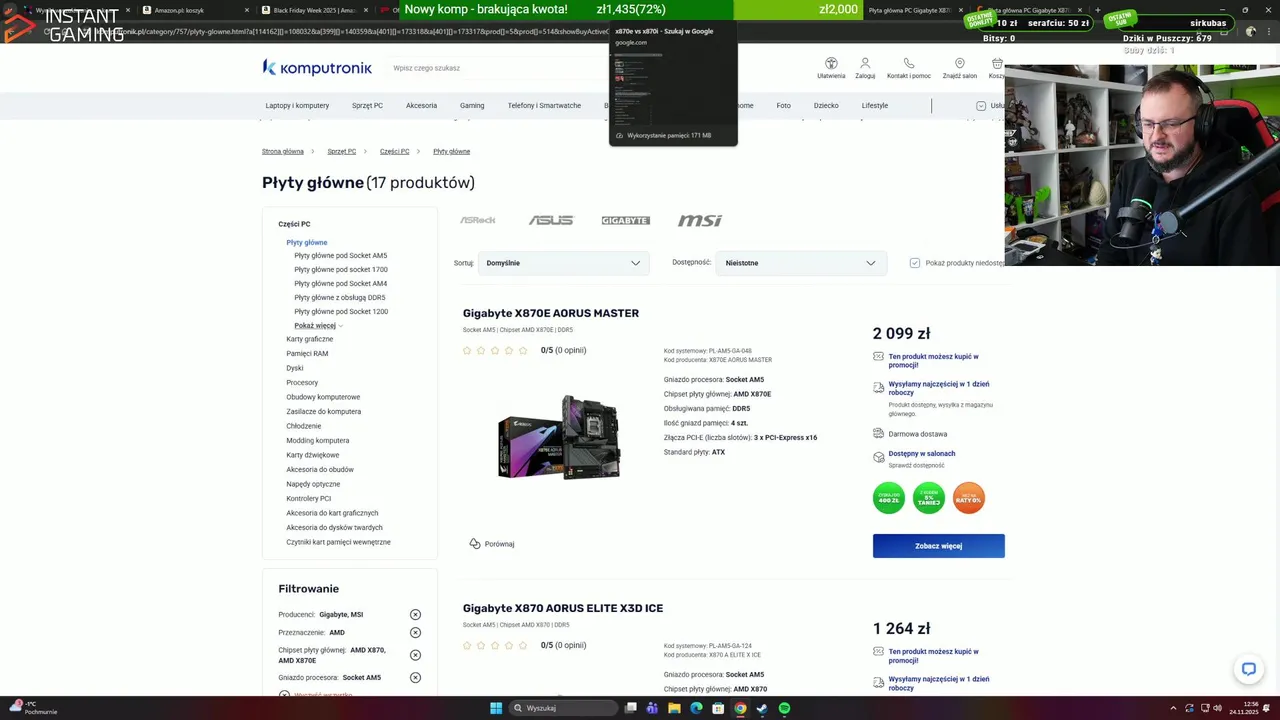Image resolution: width=1280 pixels, height=720 pixels.
Task: Open Telefony i Smartwatche menu
Action: (544, 105)
